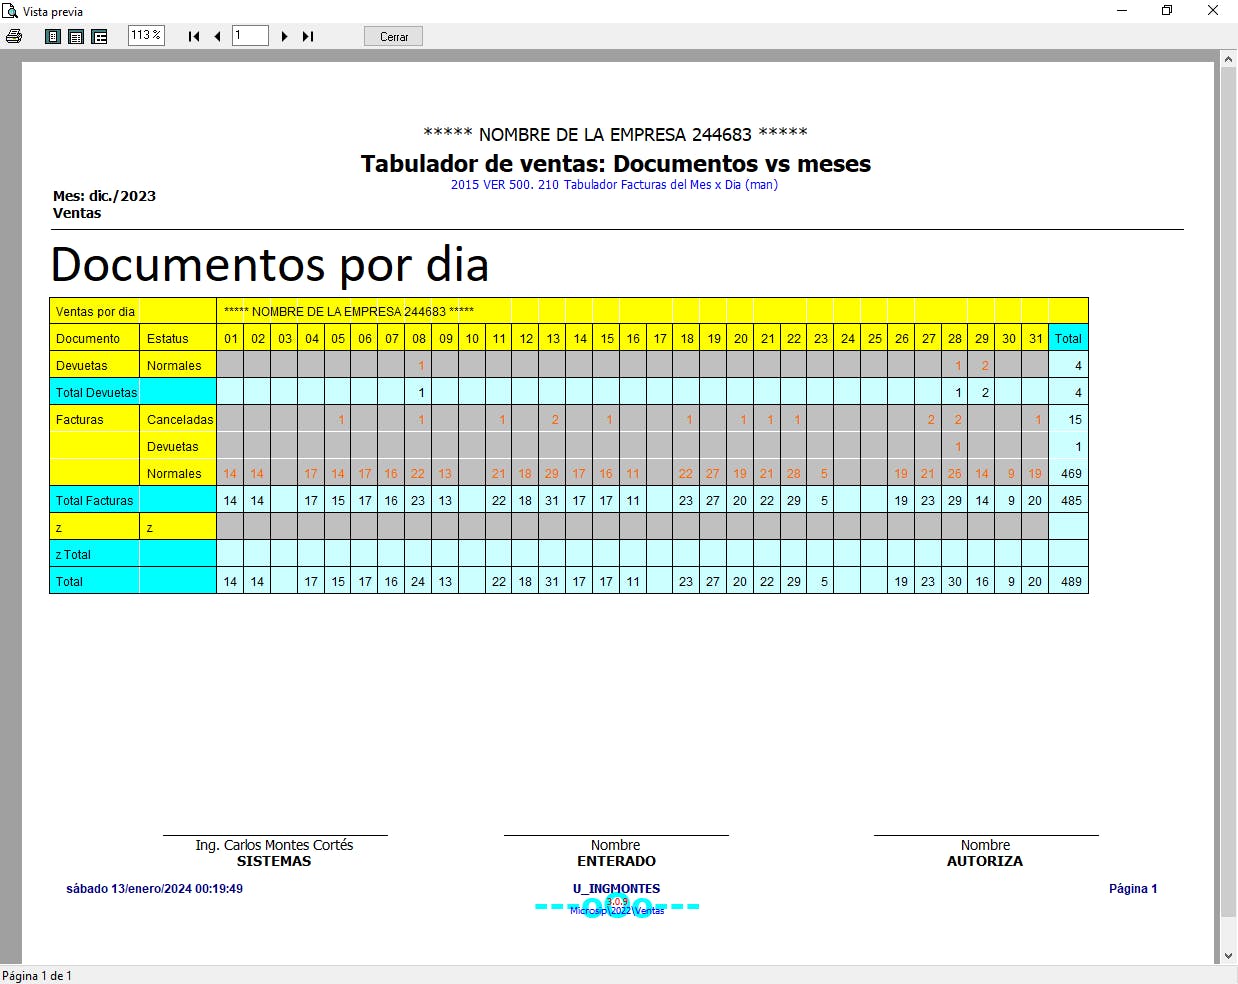
Task: Restore down the Vista previa window
Action: point(1167,11)
